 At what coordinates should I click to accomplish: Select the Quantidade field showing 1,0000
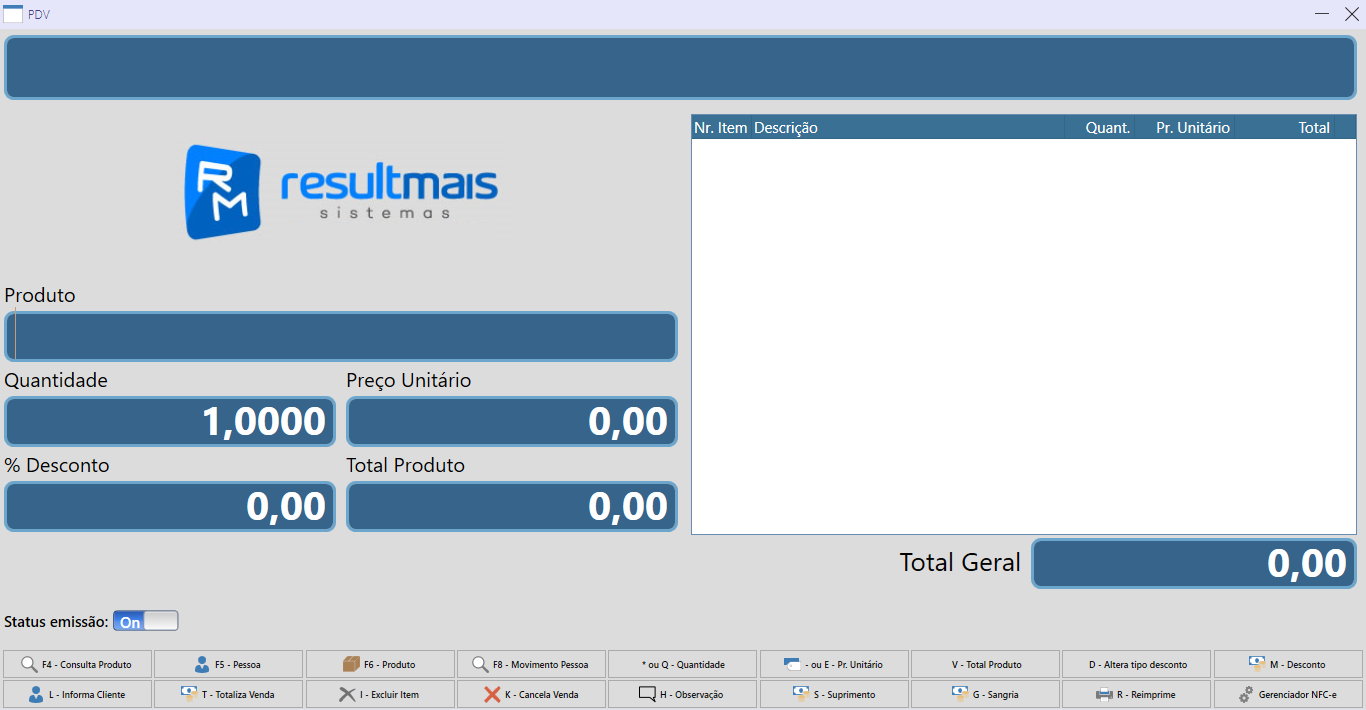tap(170, 421)
